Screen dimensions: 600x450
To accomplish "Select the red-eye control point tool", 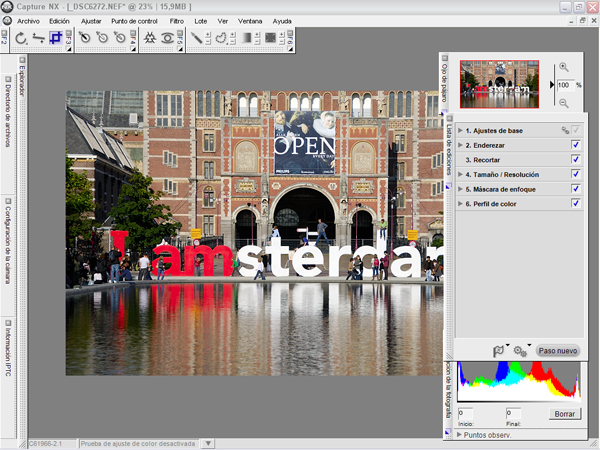I will 167,38.
